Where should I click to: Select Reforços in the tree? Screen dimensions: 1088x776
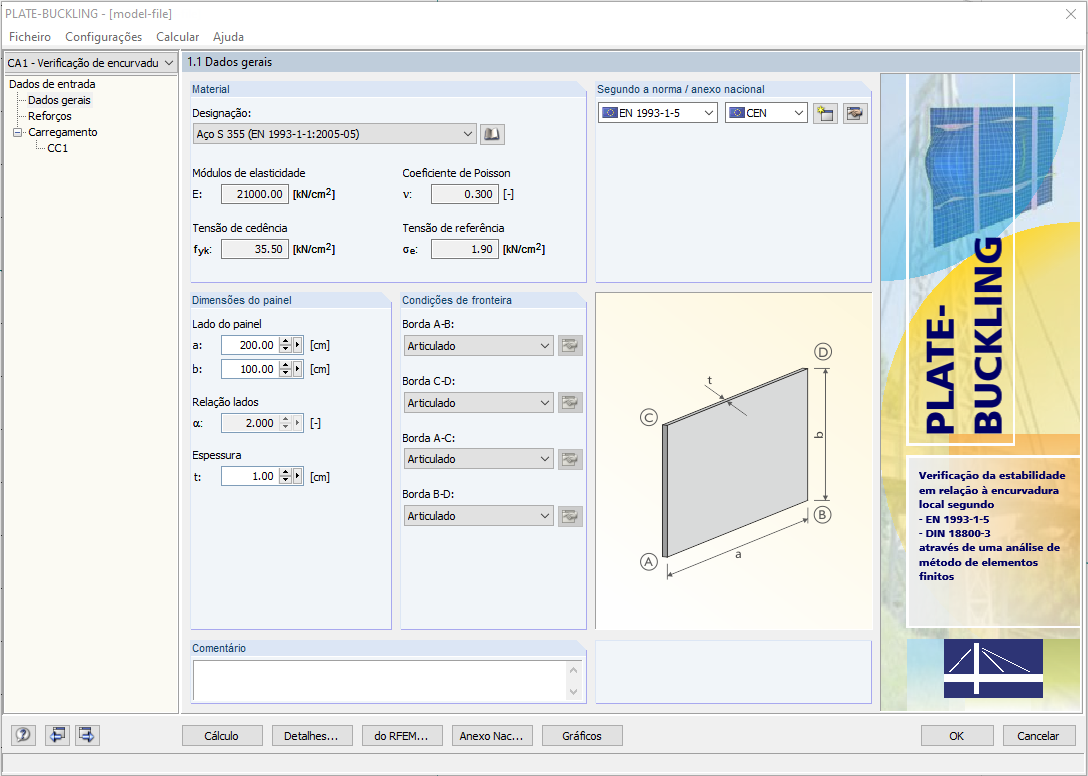pyautogui.click(x=49, y=116)
